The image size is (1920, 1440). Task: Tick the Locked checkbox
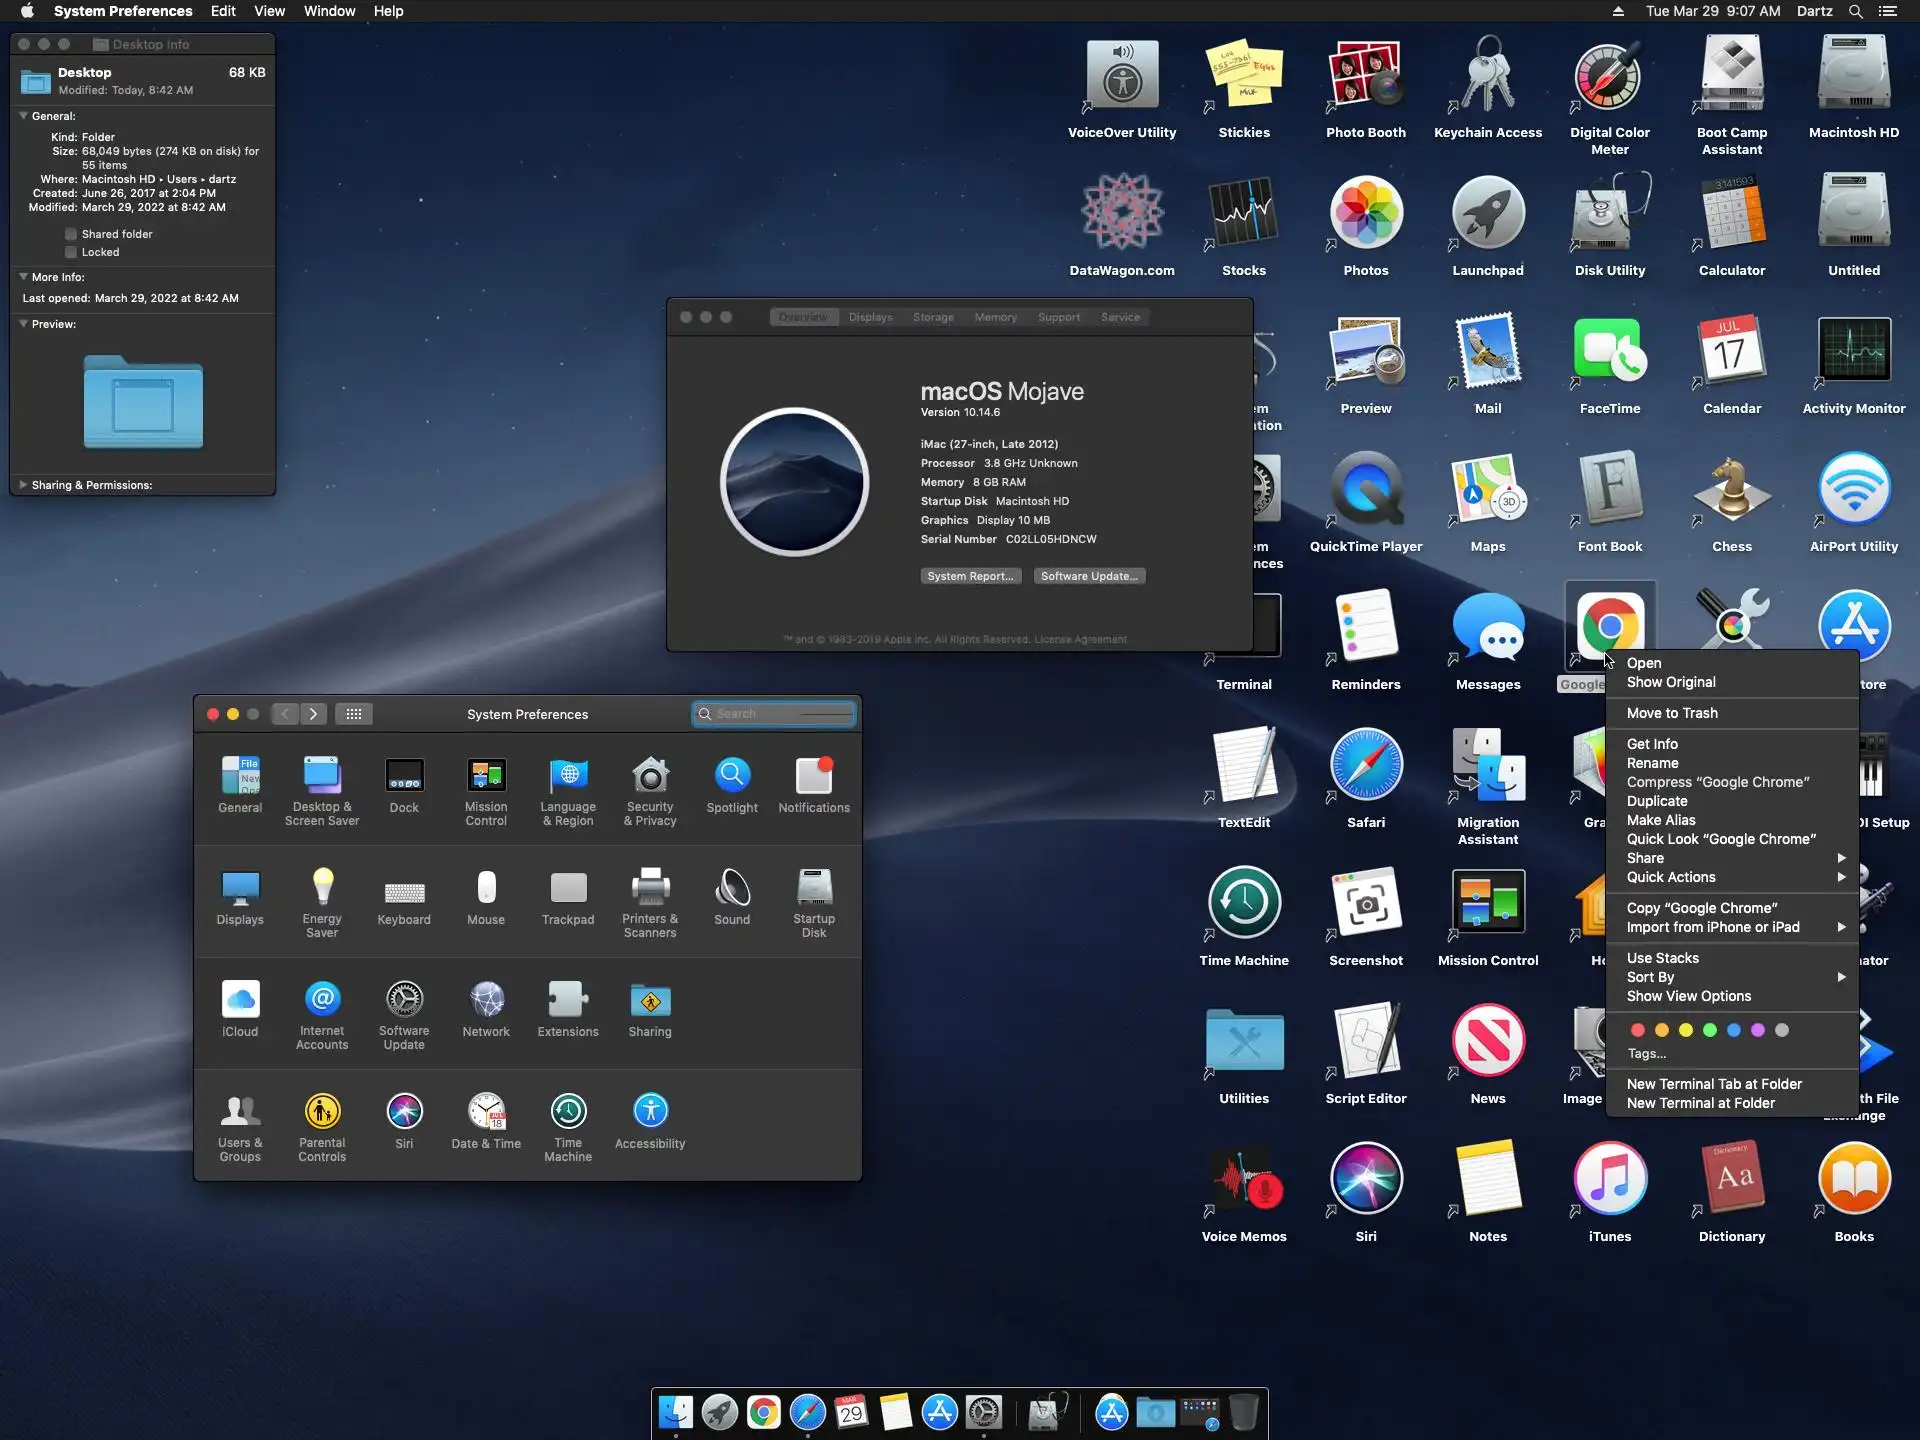click(71, 252)
